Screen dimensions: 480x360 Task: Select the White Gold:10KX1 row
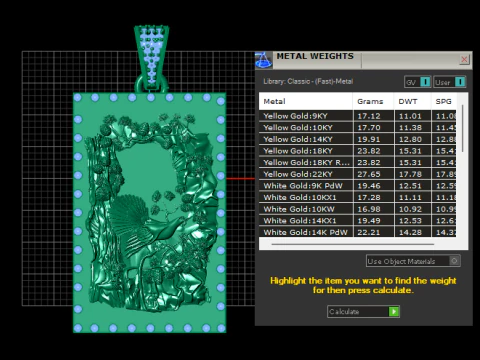(357, 197)
